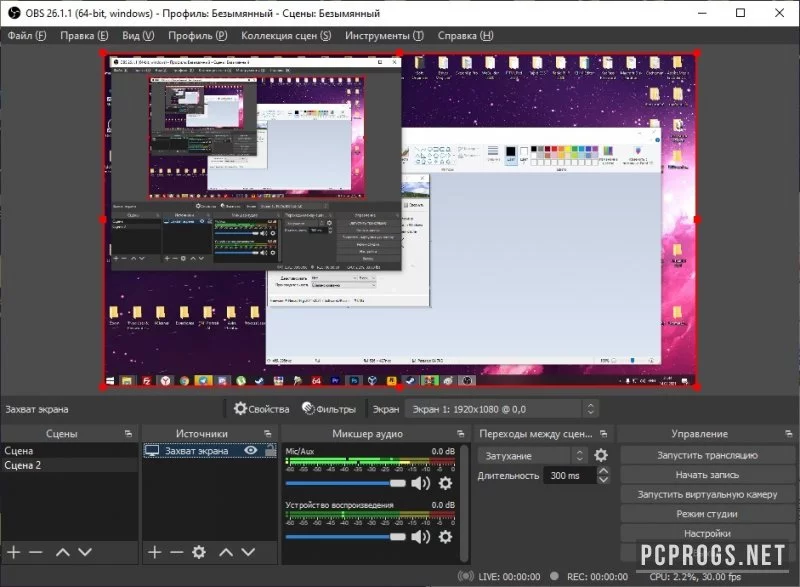The width and height of the screenshot is (800, 587).
Task: Open source properties gear in Источники
Action: (199, 552)
